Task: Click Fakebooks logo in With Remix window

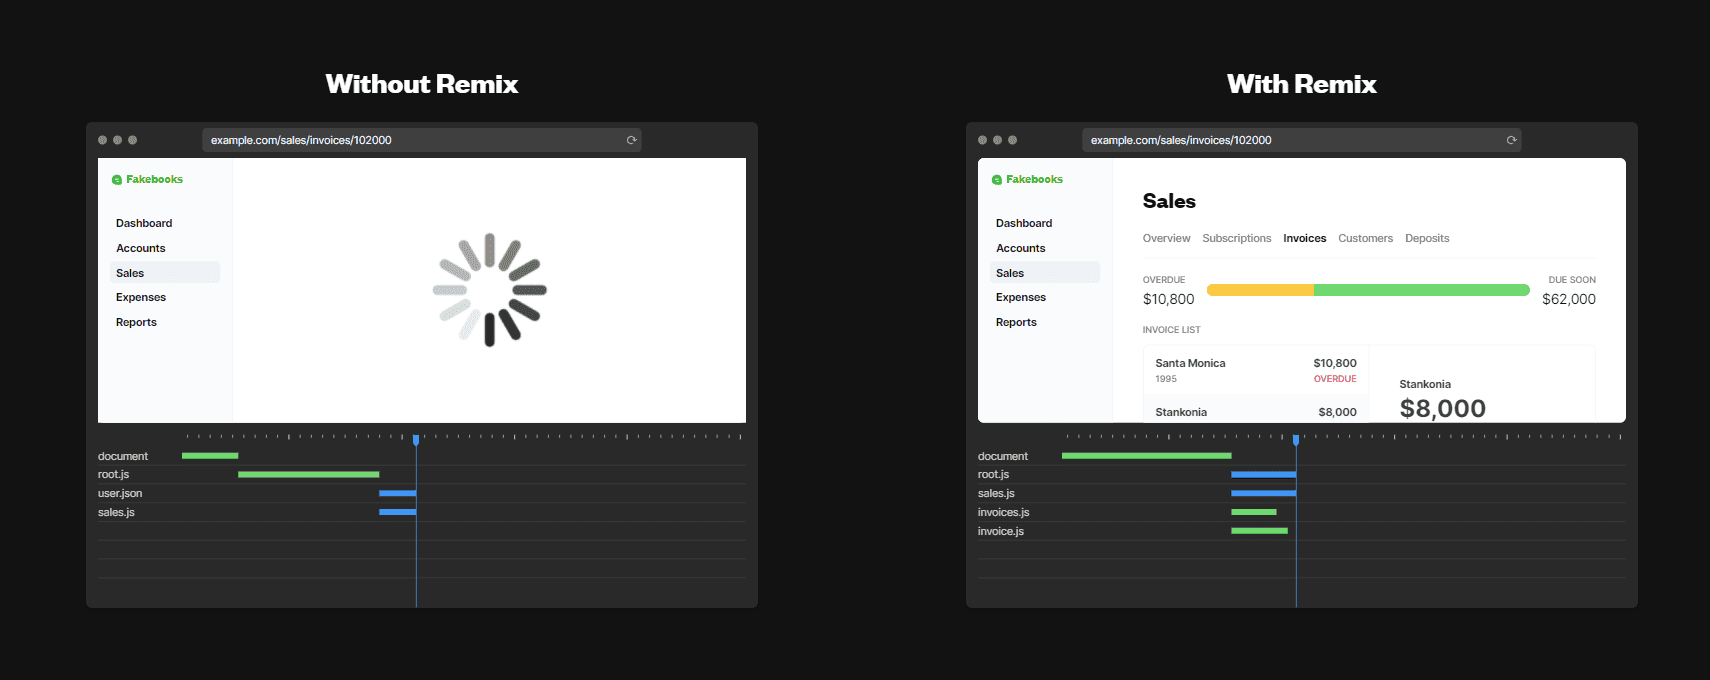Action: click(x=1027, y=180)
